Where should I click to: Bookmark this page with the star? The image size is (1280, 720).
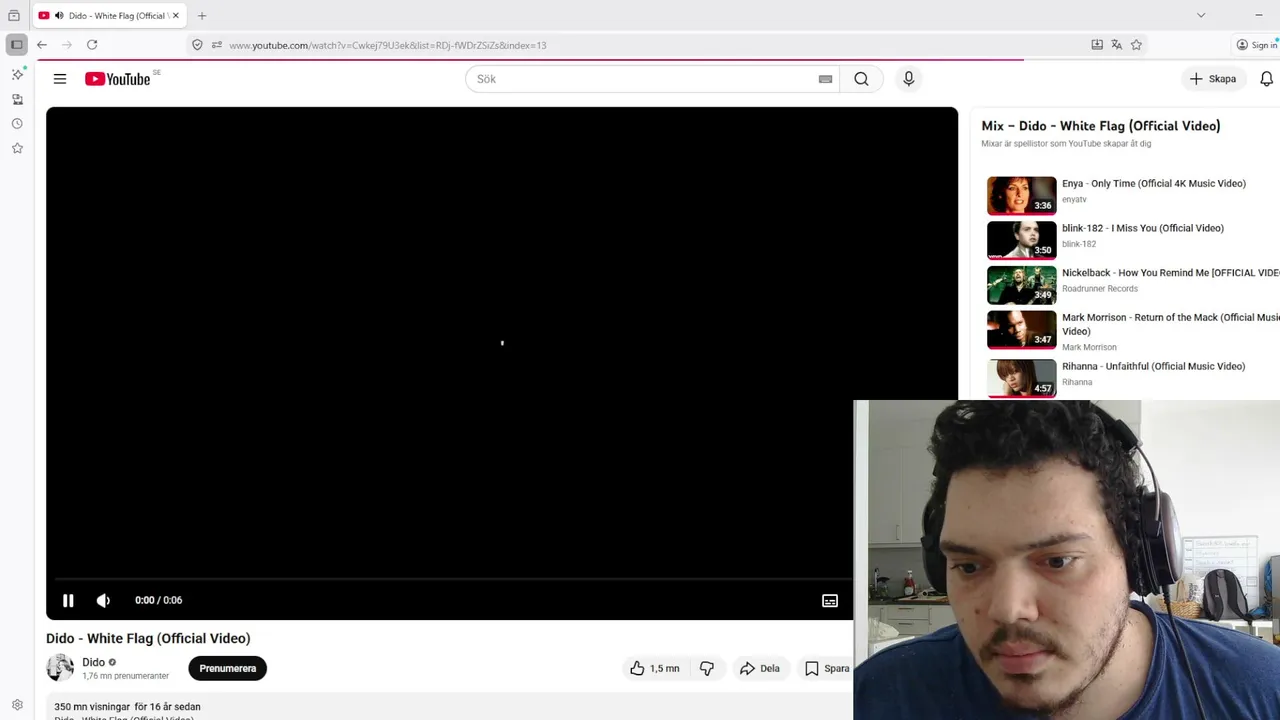tap(1136, 45)
